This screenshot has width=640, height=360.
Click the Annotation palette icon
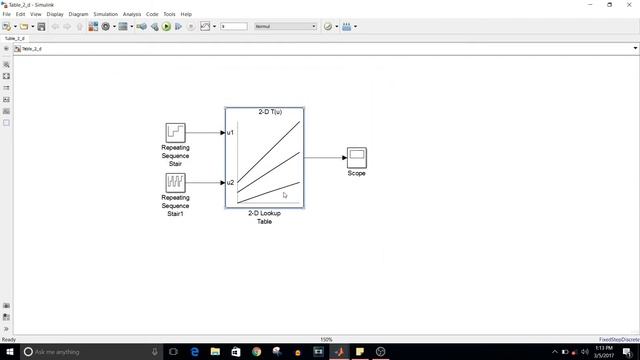[6, 100]
